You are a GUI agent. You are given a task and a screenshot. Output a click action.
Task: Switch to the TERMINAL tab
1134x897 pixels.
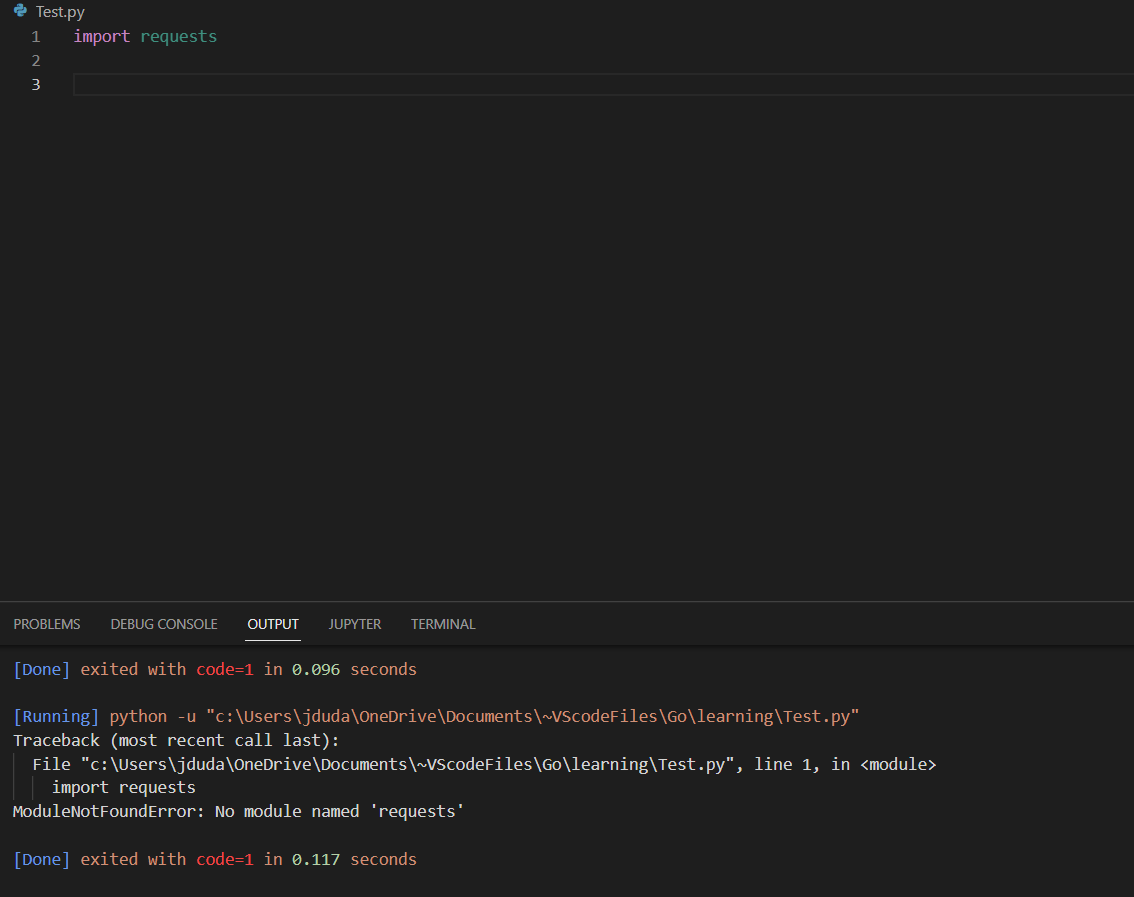tap(442, 623)
